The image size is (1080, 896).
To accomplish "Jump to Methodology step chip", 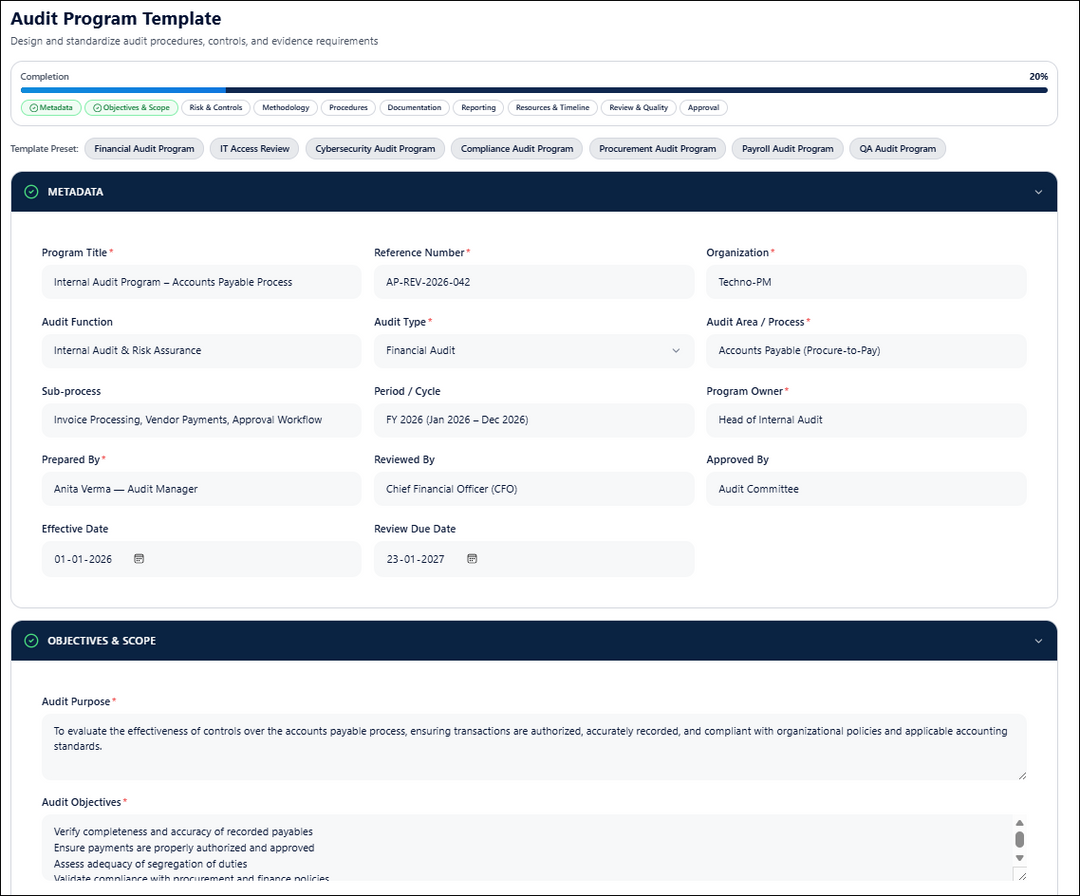I will [x=286, y=107].
